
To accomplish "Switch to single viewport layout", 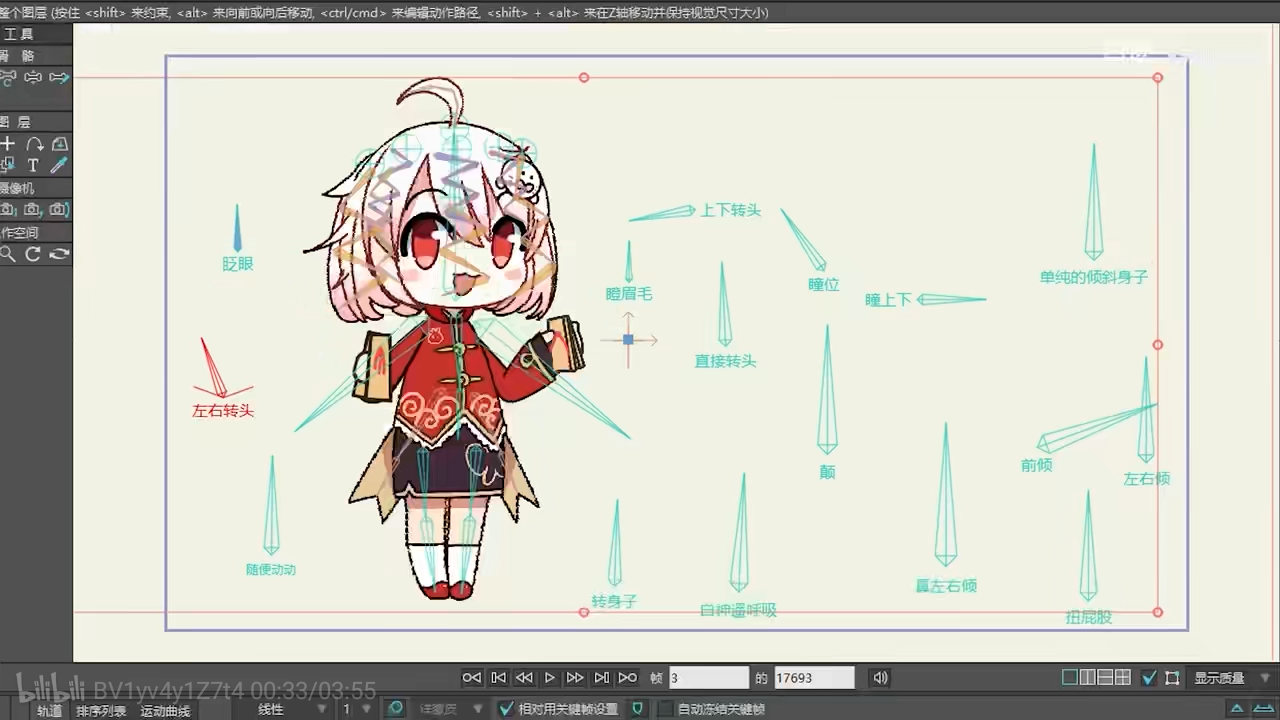I will coord(1070,678).
